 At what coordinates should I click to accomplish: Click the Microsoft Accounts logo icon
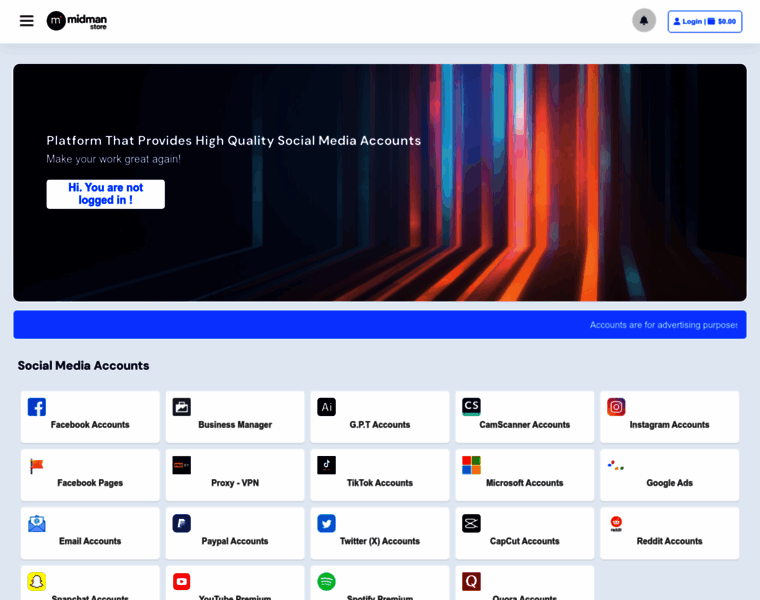[471, 465]
